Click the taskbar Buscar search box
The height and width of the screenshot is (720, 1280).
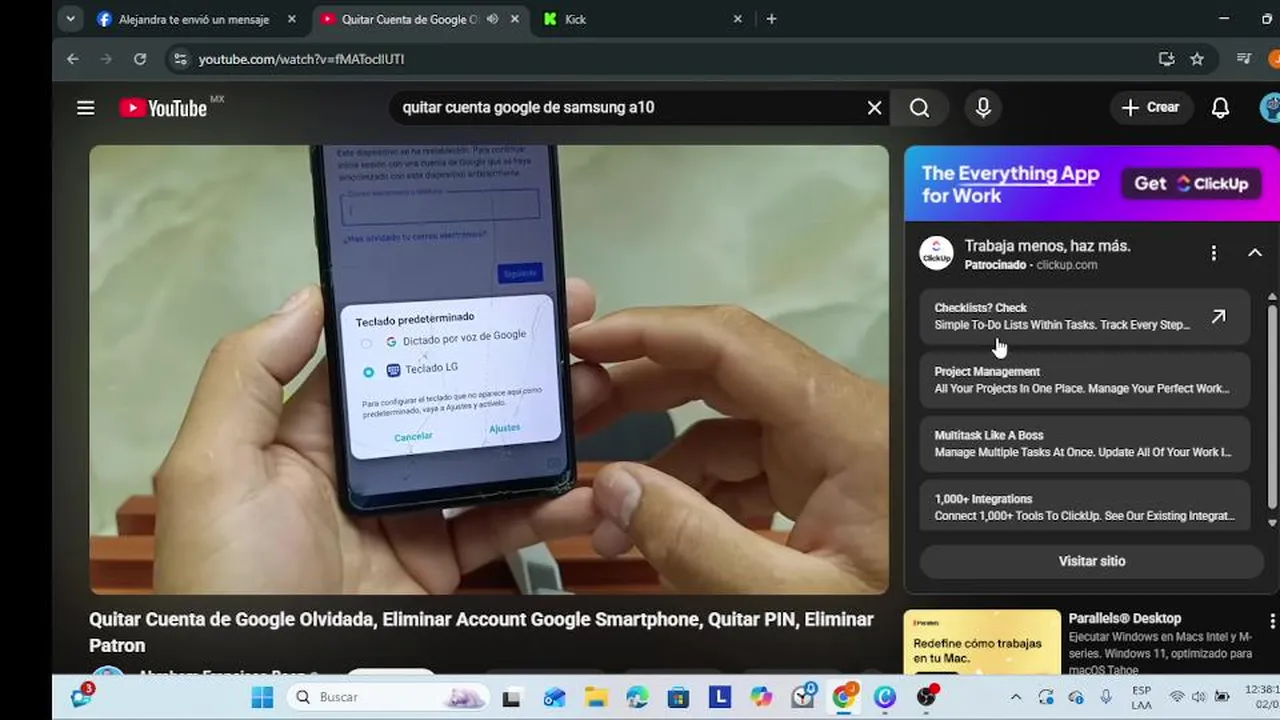coord(388,697)
